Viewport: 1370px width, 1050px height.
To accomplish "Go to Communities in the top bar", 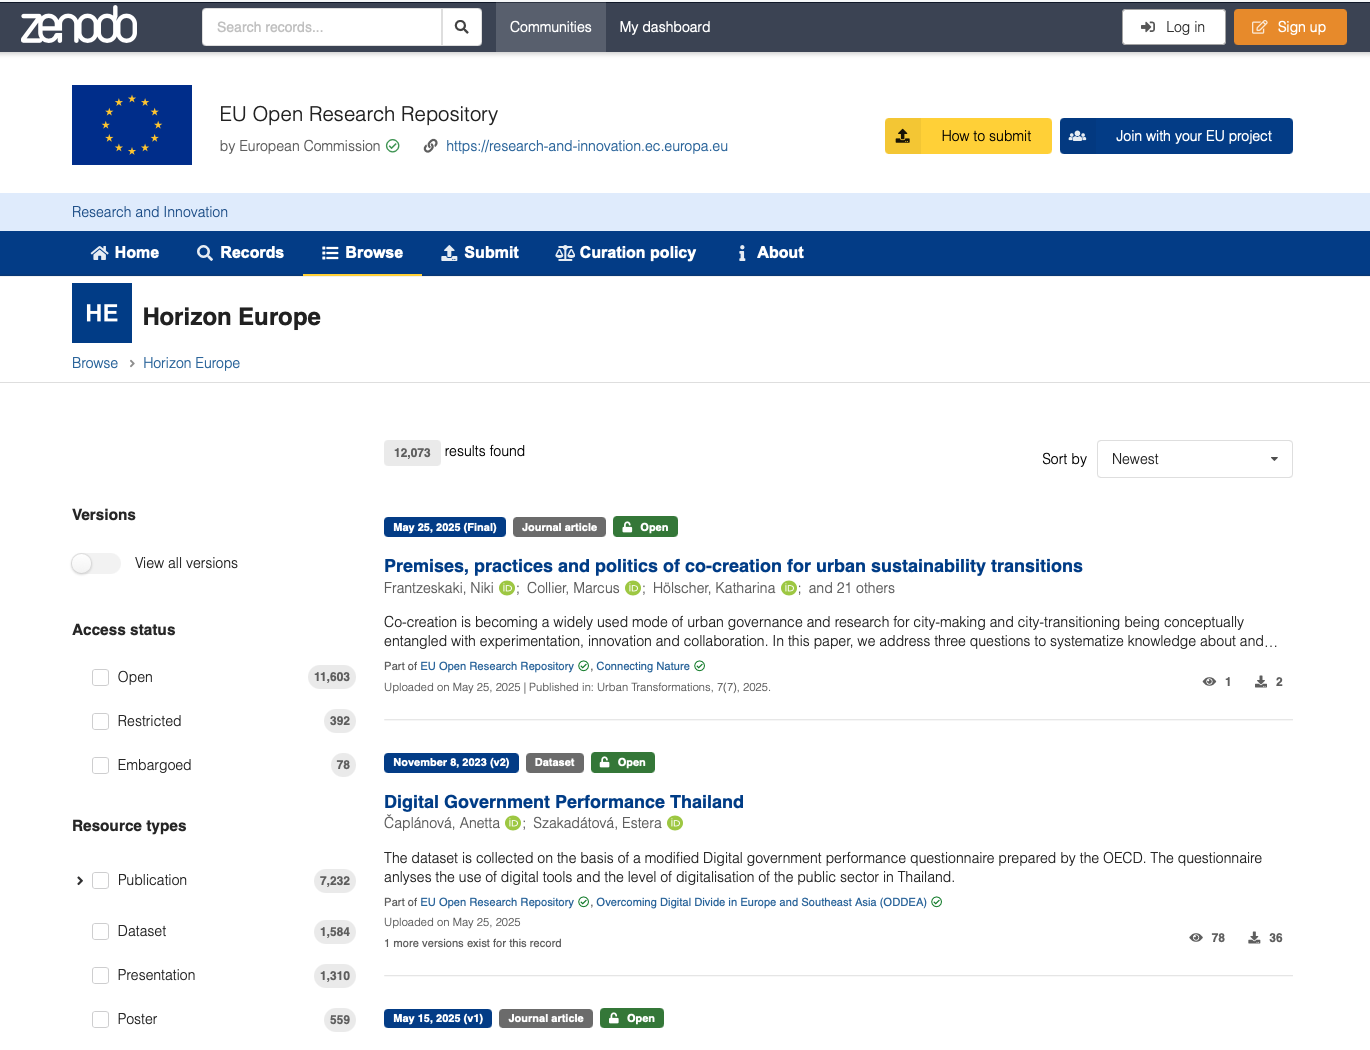I will point(550,27).
